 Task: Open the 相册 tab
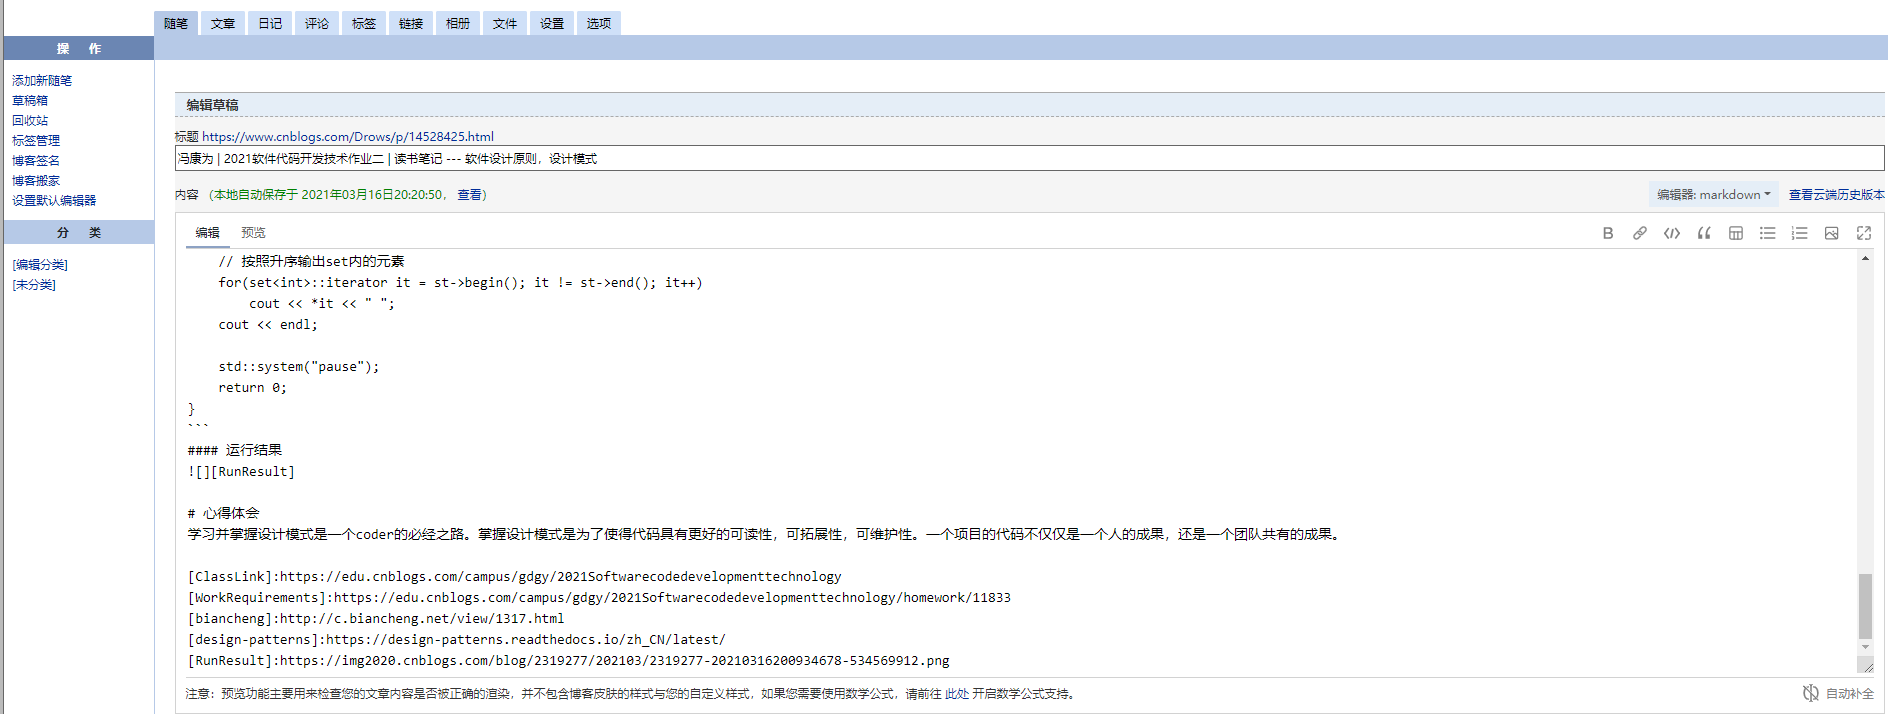coord(458,23)
